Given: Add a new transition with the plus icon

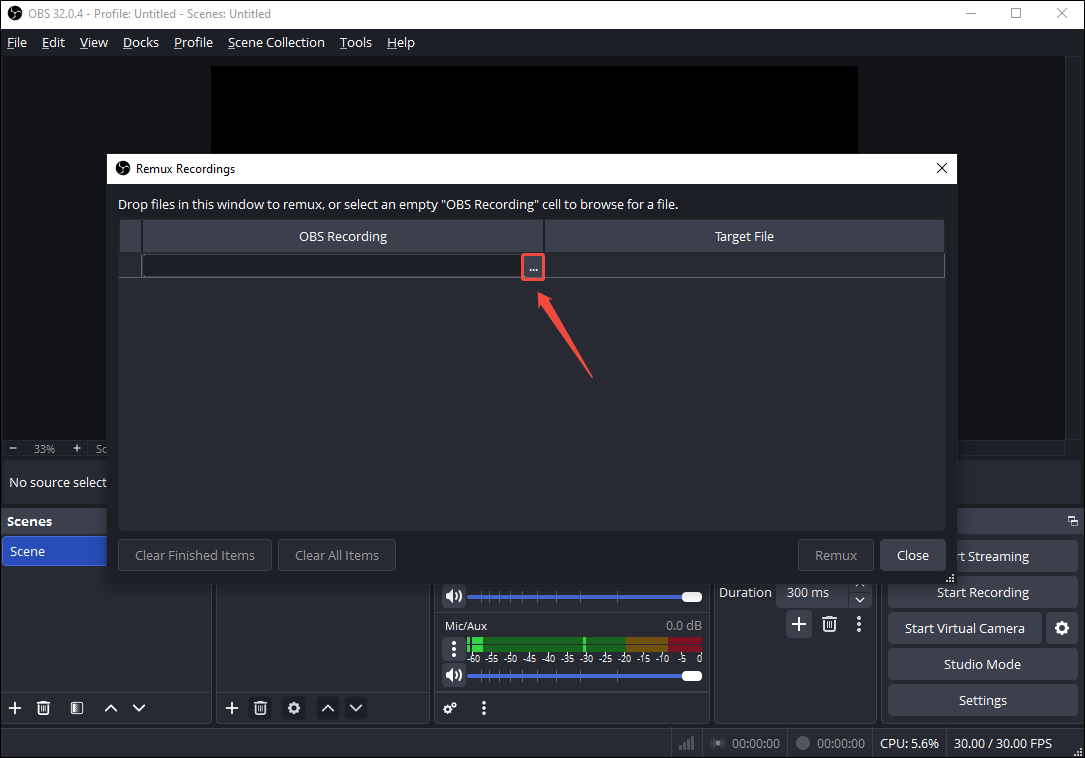Looking at the screenshot, I should pyautogui.click(x=799, y=624).
